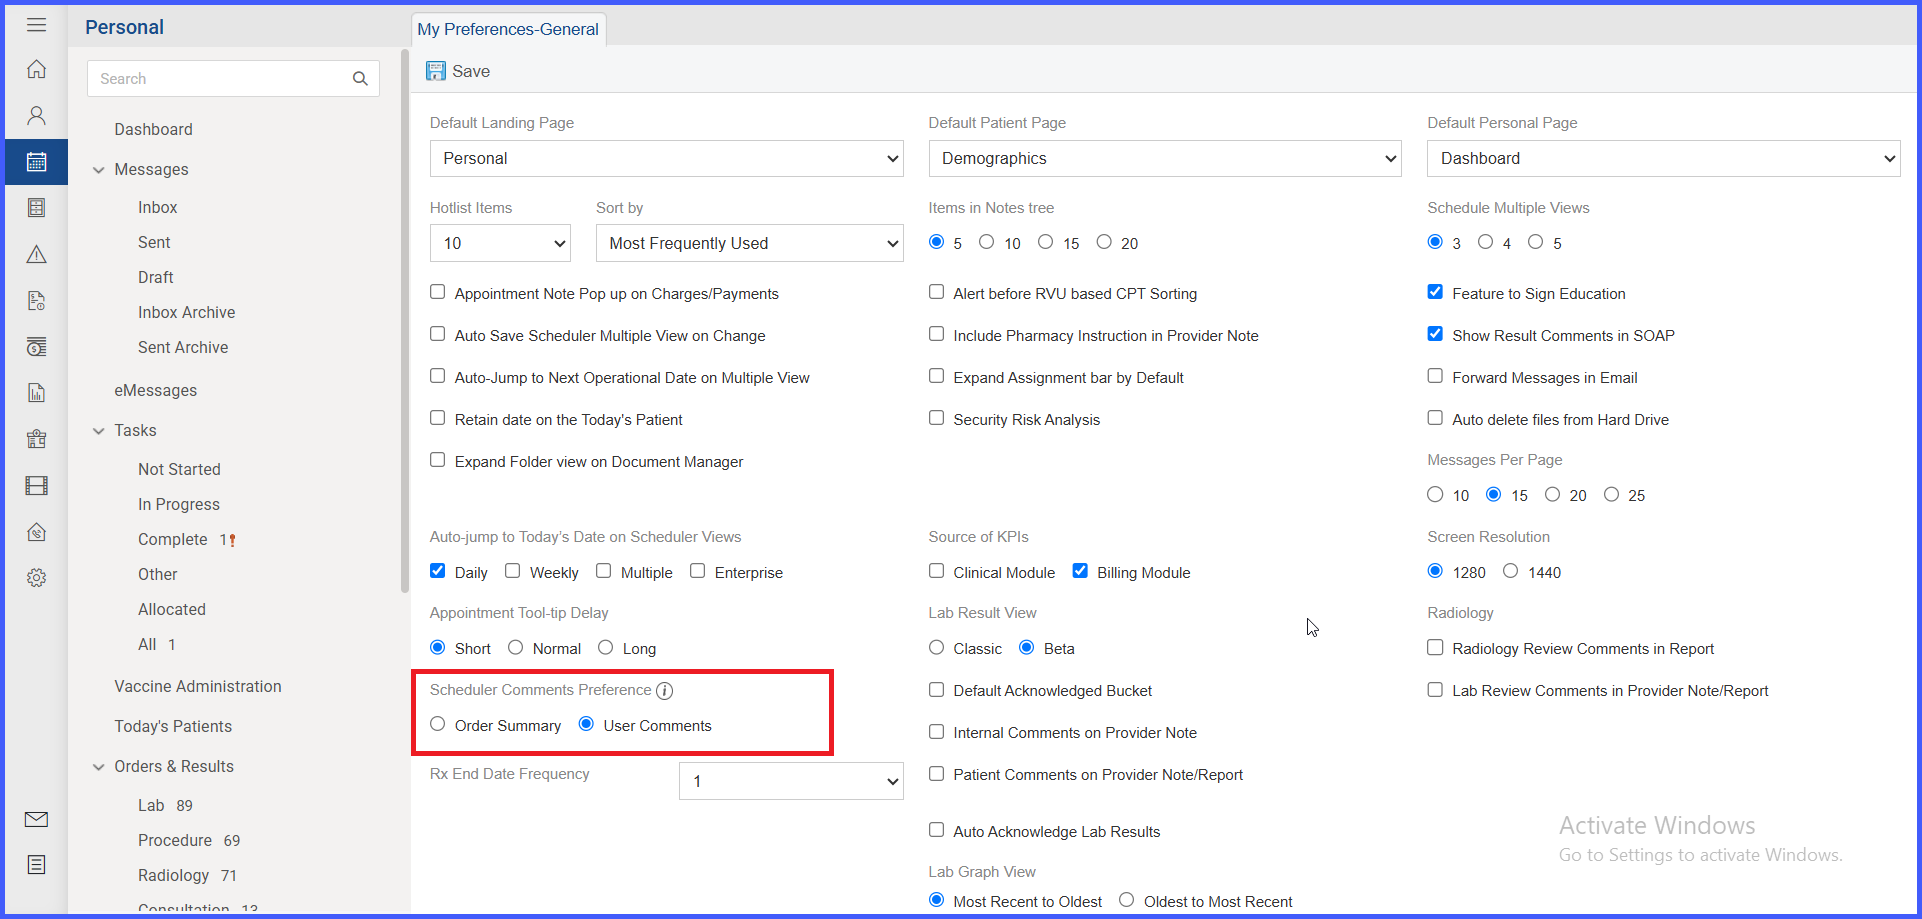1922x919 pixels.
Task: Open the billing document icon in sidebar
Action: [36, 300]
